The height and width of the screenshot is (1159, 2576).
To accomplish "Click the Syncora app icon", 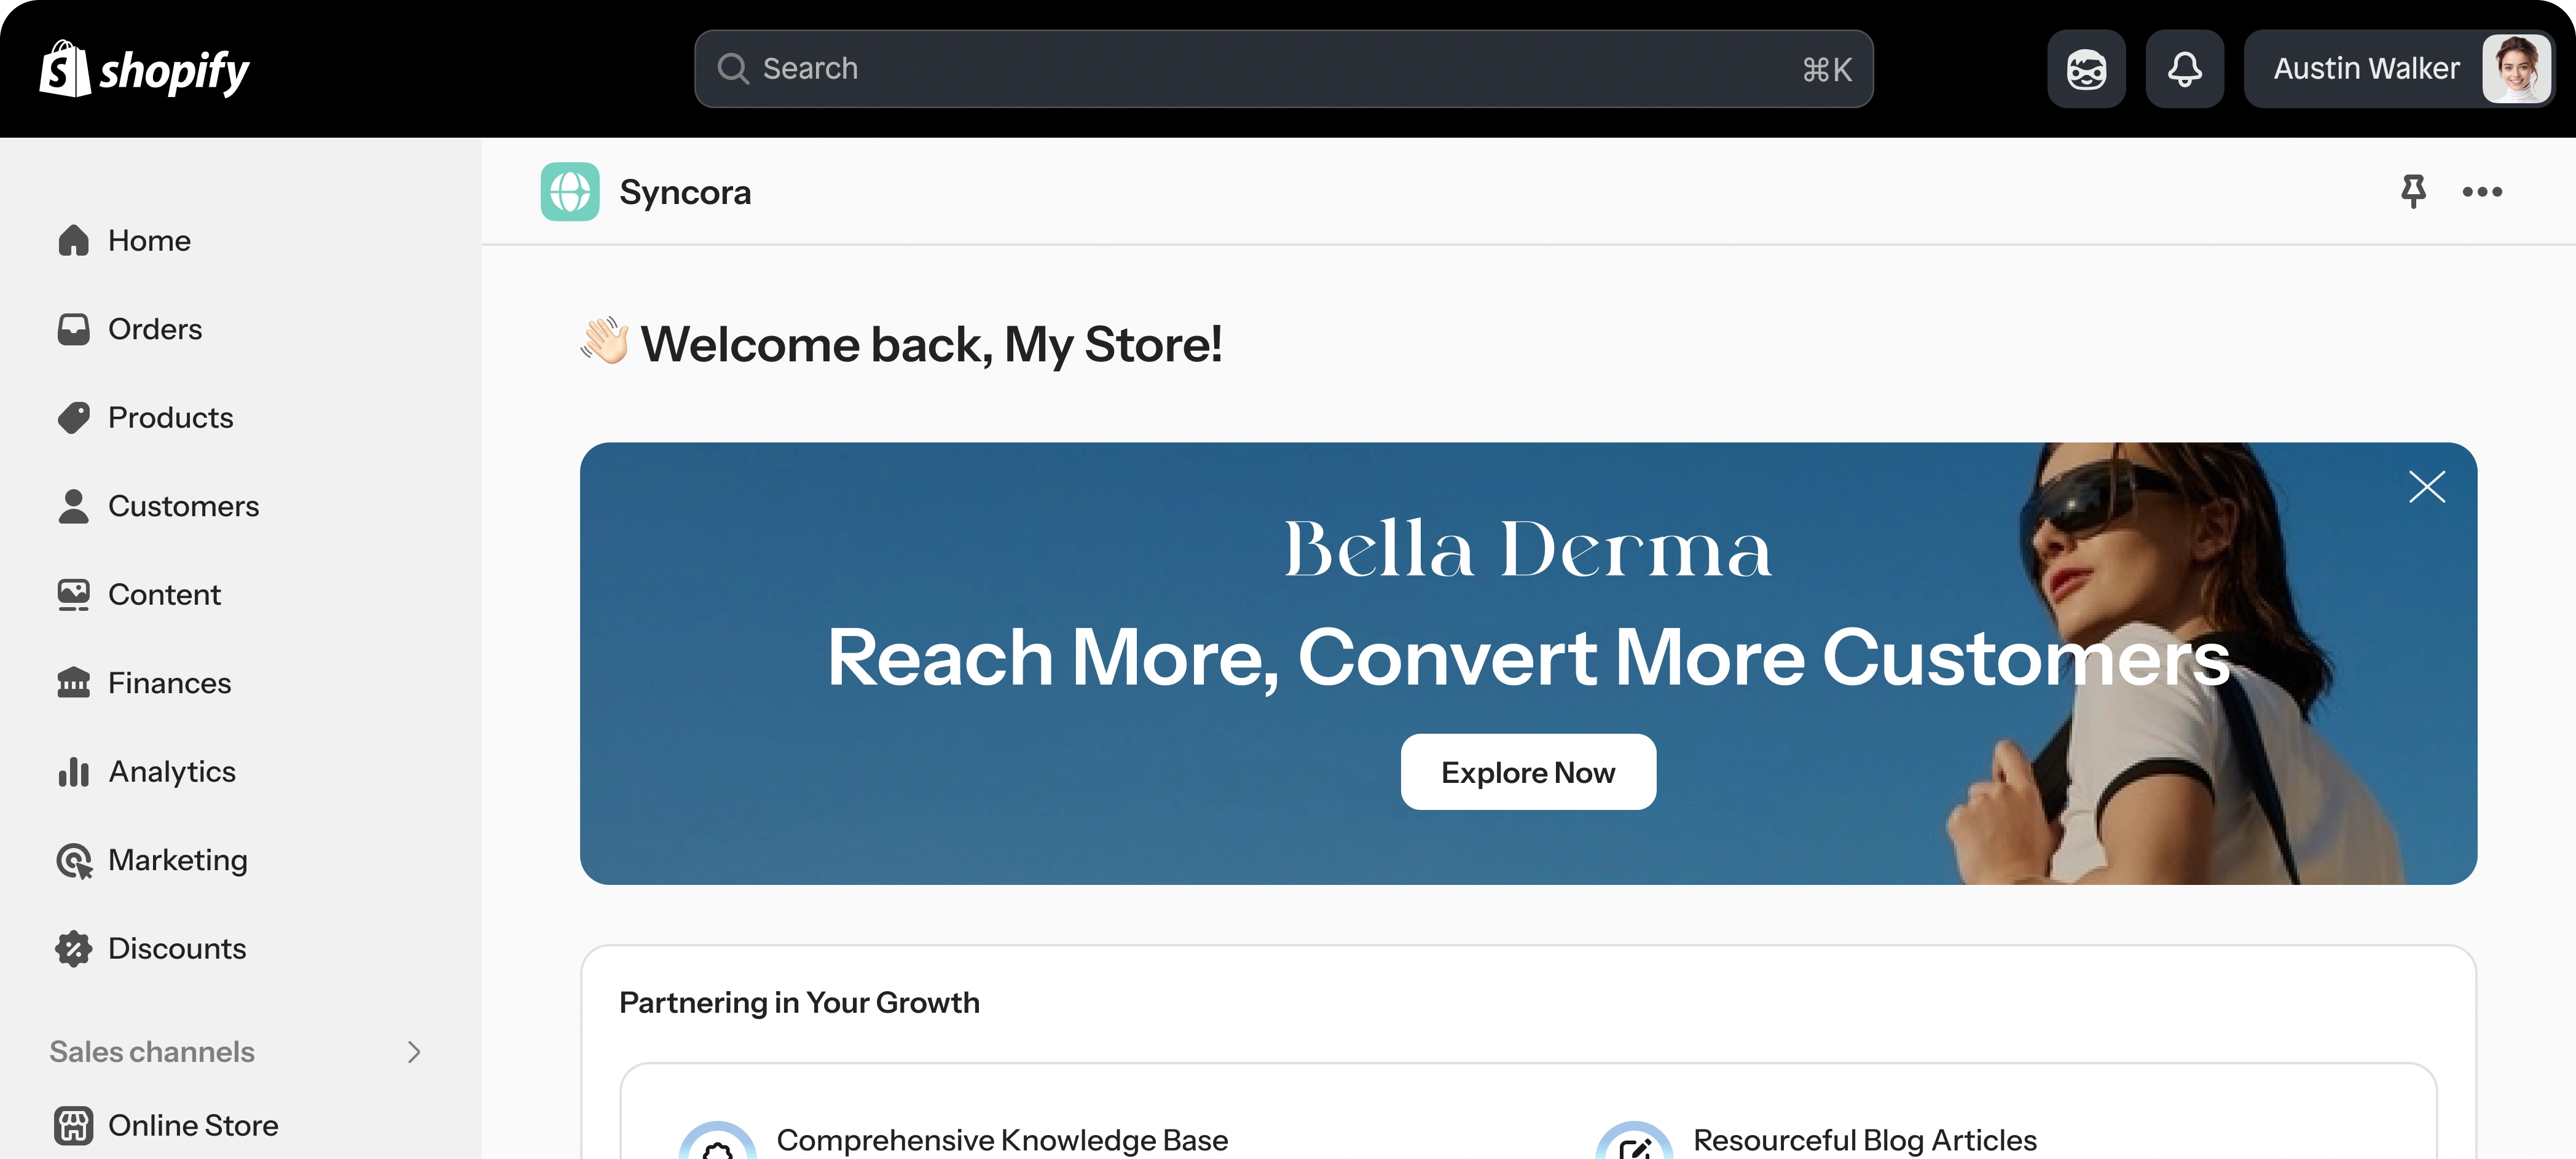I will tap(570, 192).
